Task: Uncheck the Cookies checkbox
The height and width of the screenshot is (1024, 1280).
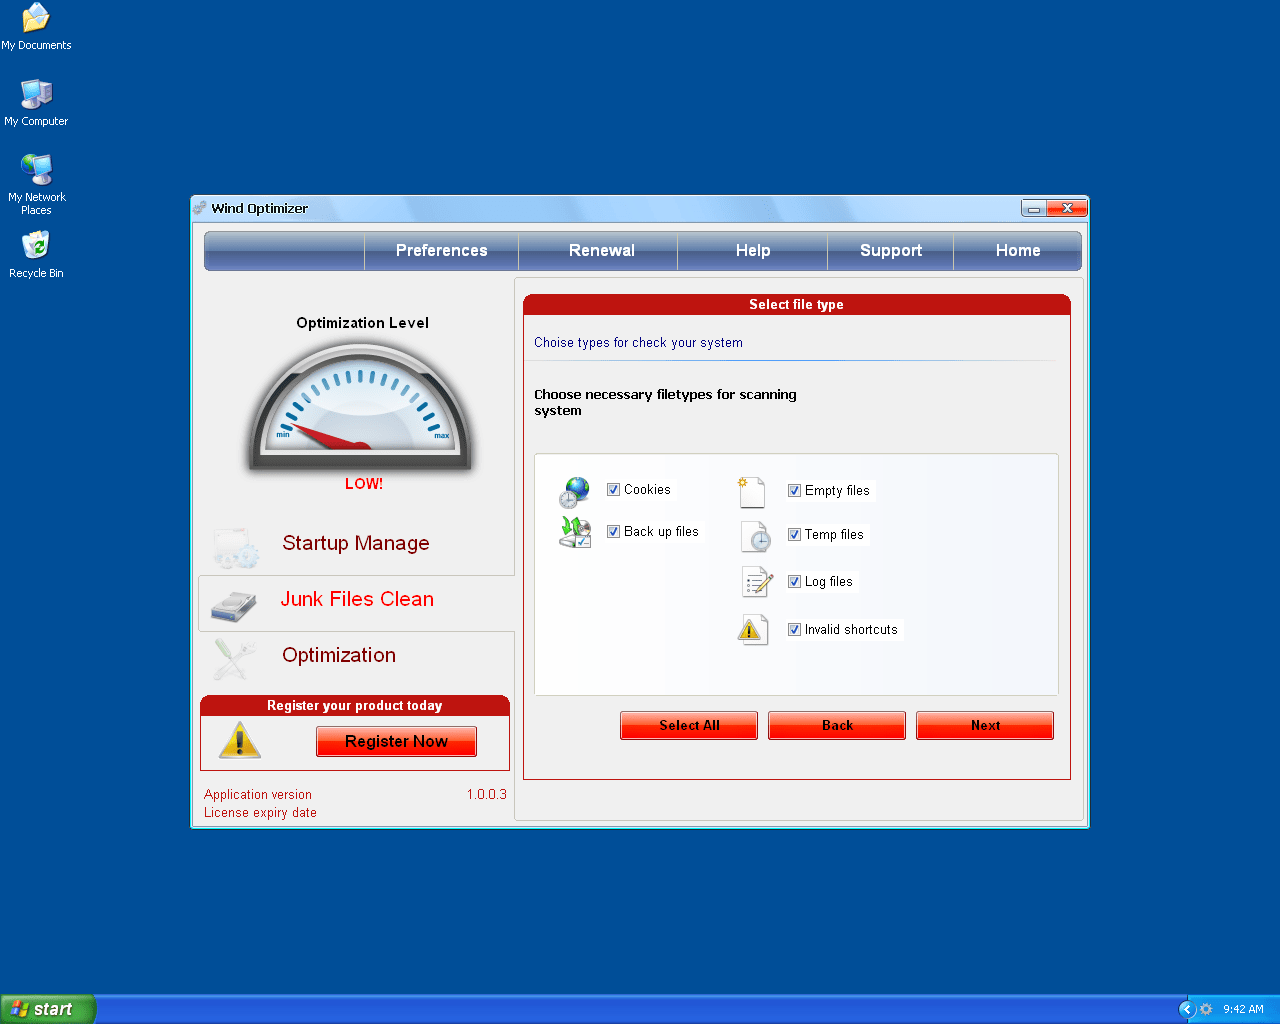Action: pos(613,489)
